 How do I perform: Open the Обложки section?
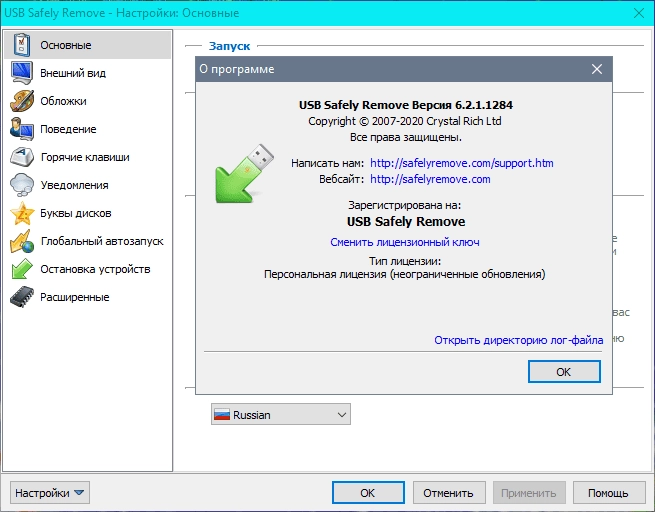tap(88, 101)
